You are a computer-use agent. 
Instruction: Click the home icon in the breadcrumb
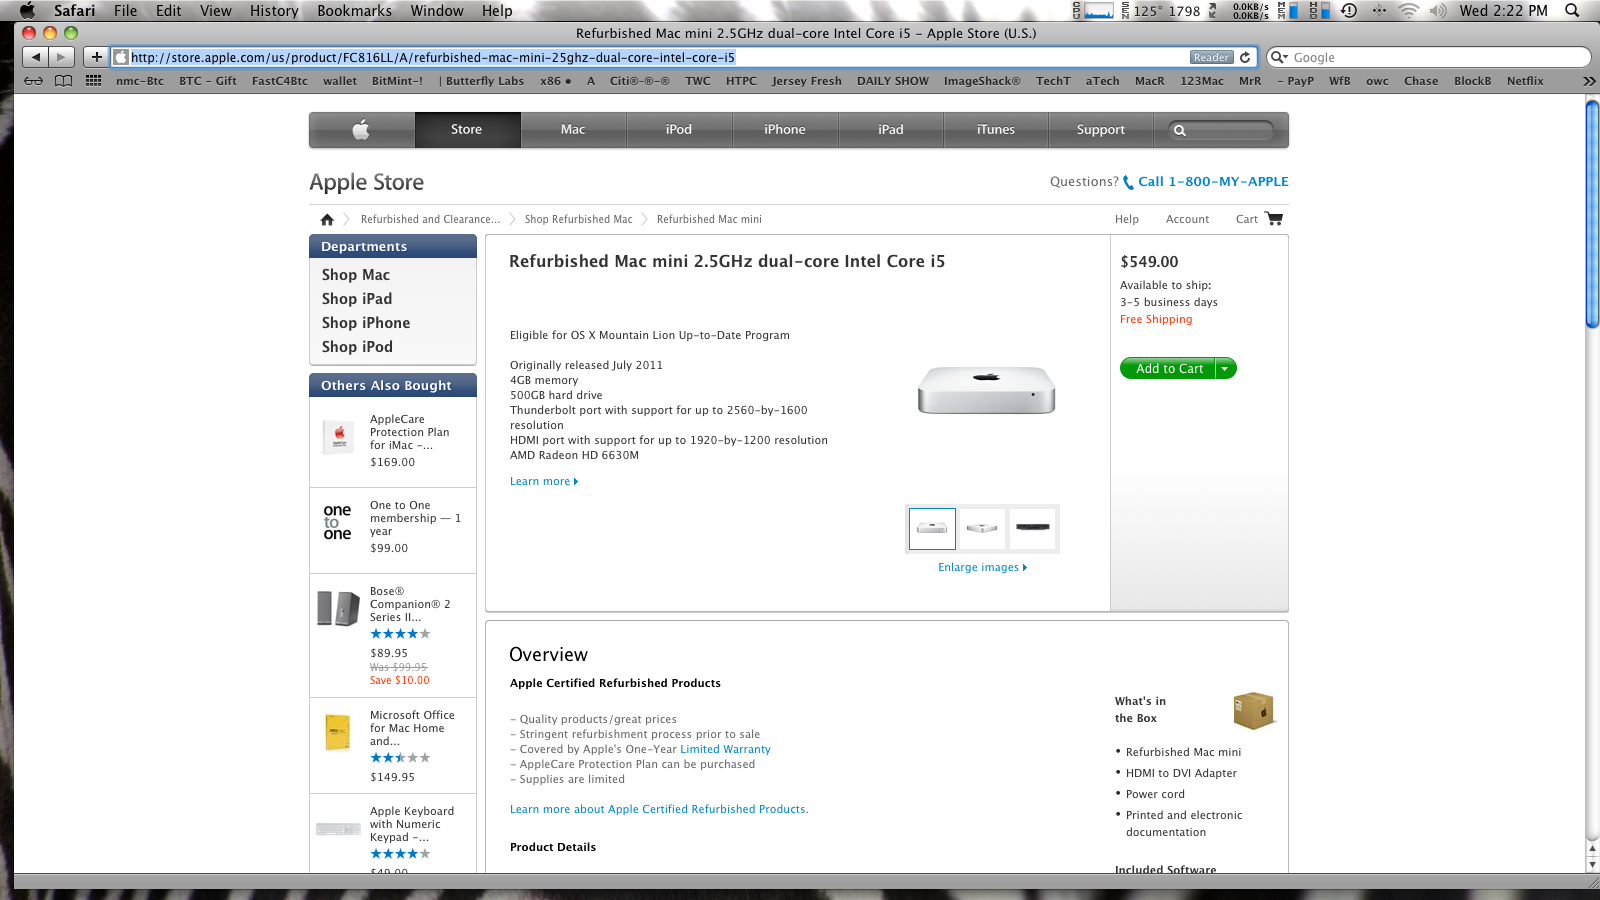coord(327,219)
